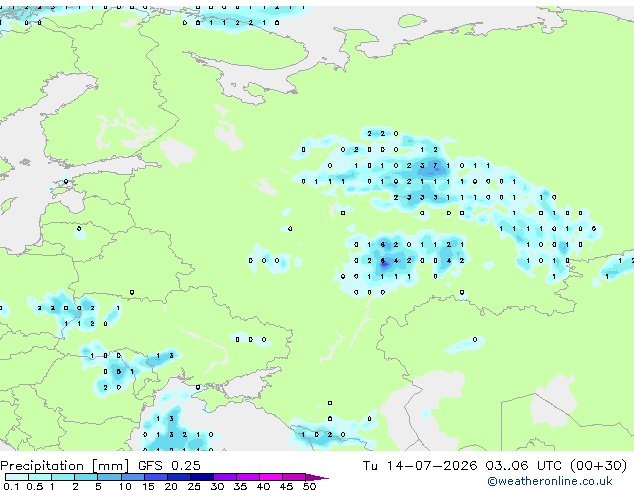This screenshot has height=490, width=634.
Task: Click the legend label '50'
Action: coord(309,486)
